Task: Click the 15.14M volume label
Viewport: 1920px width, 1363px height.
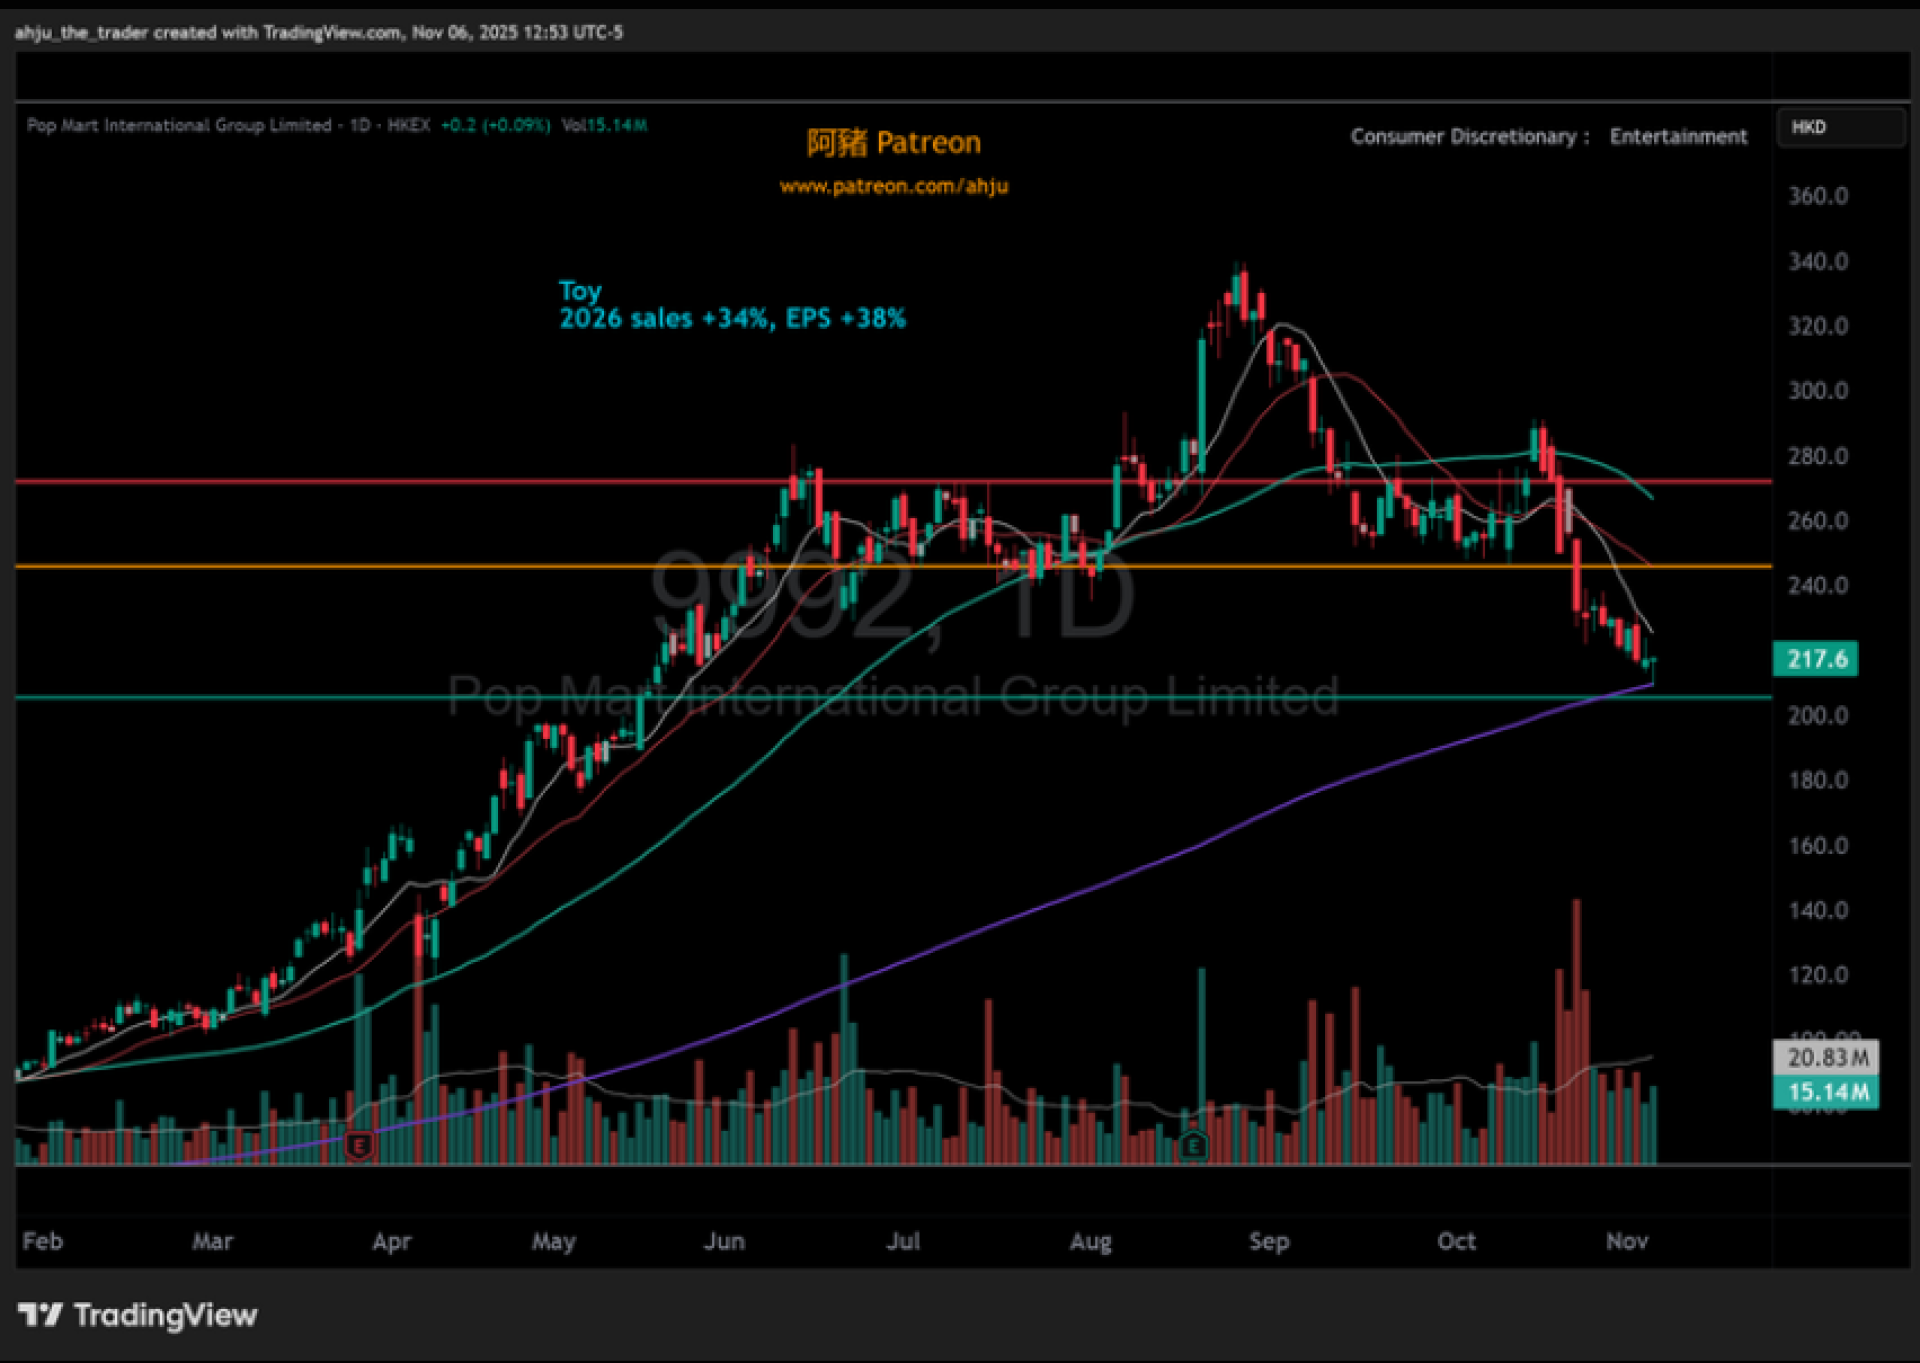Action: click(x=1826, y=1092)
